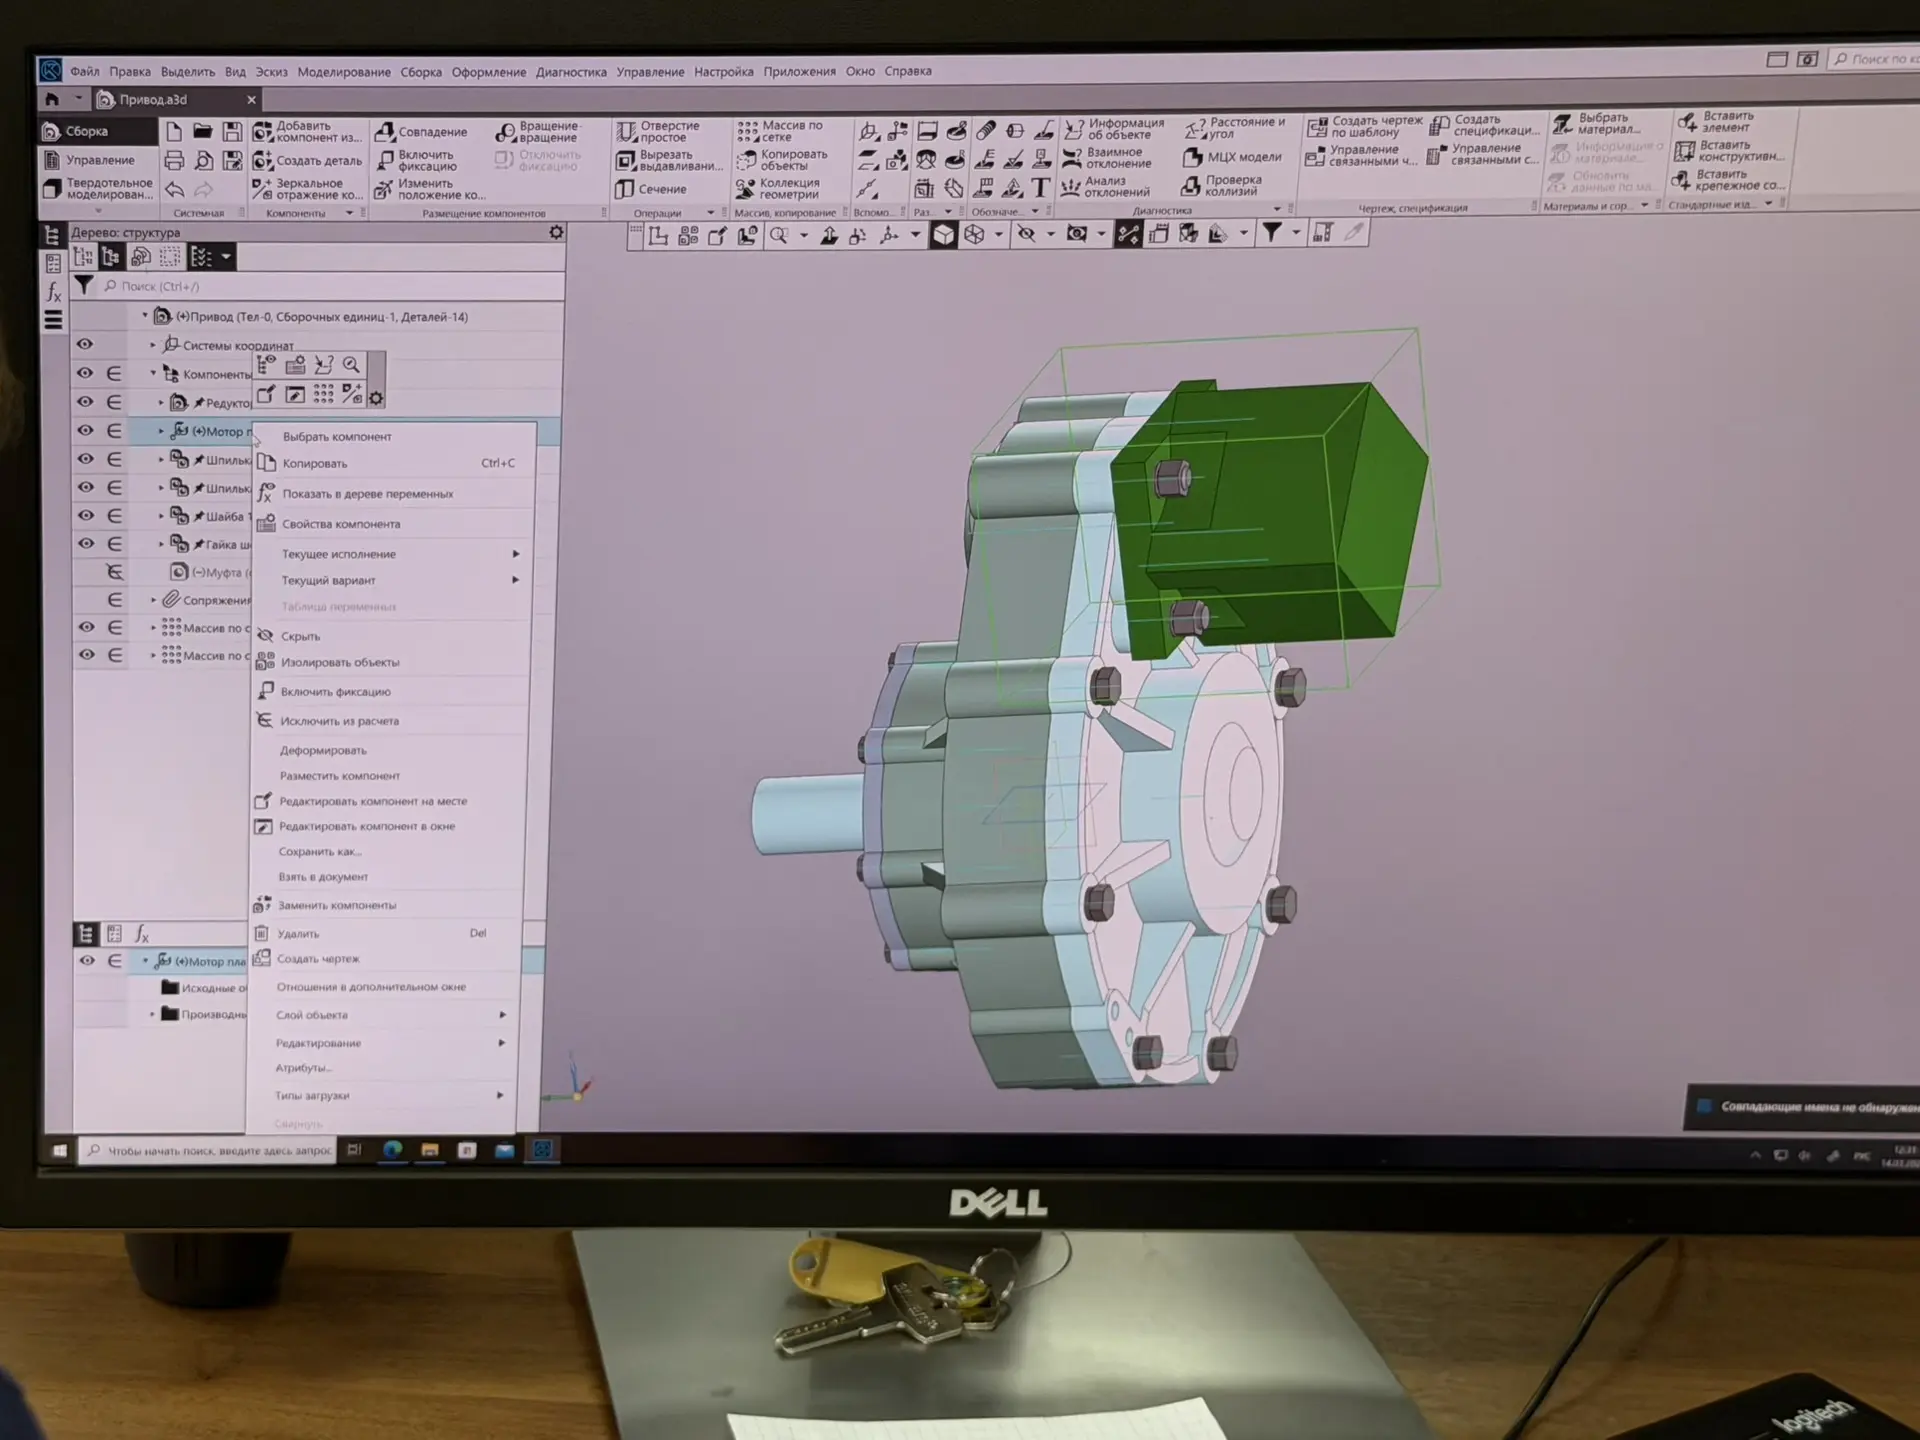Click 'Создать чертеж по шаблону' tool
The image size is (1920, 1440).
(x=1365, y=126)
